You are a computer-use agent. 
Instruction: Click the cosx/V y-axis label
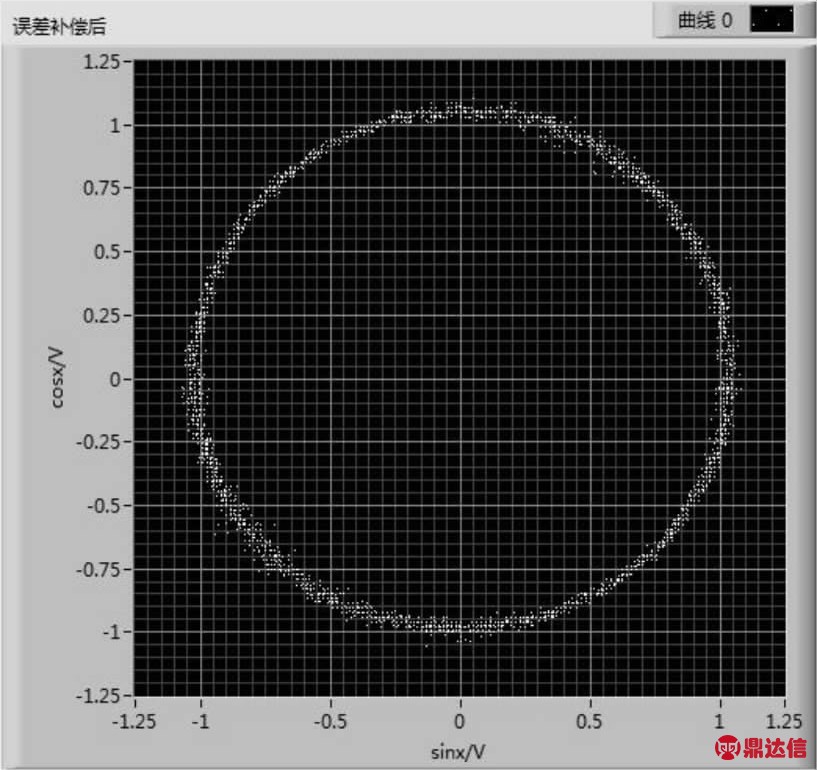click(57, 378)
